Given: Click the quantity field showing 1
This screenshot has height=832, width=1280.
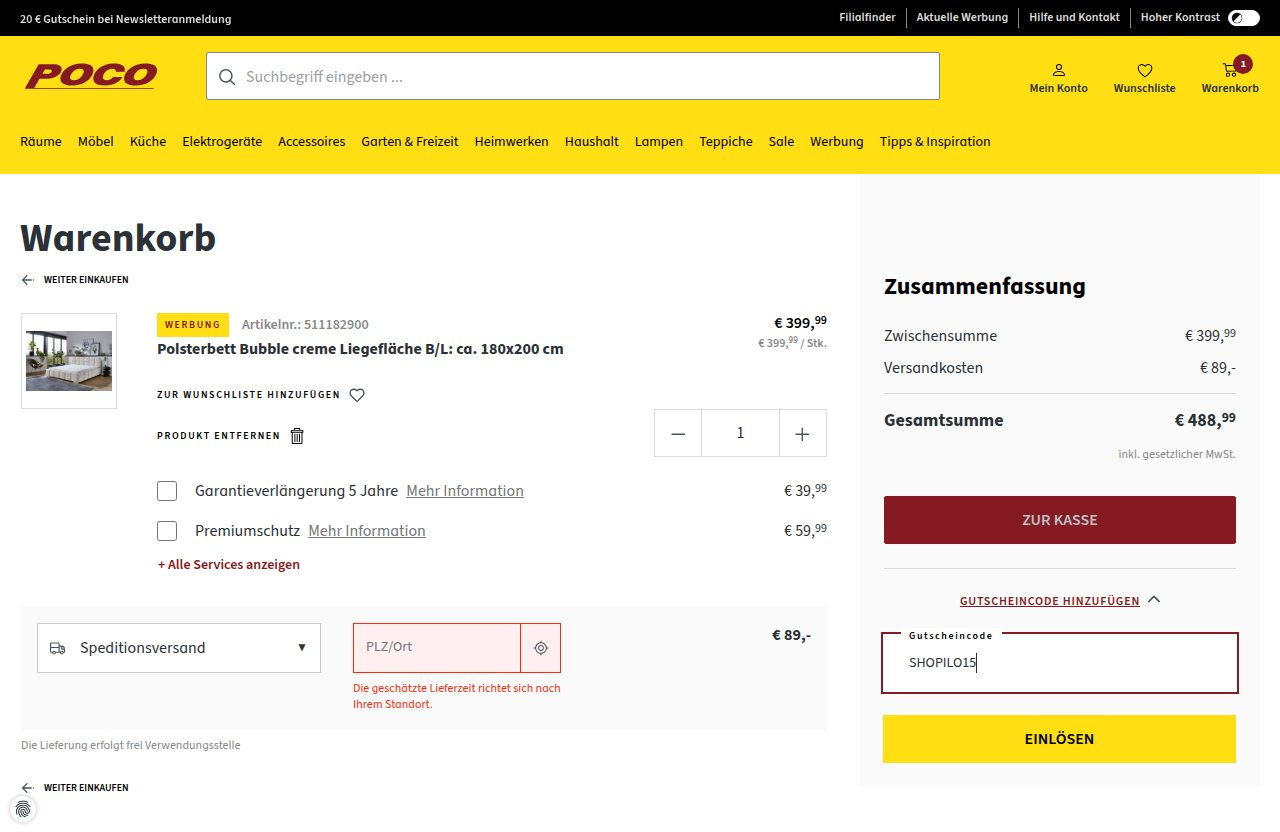Looking at the screenshot, I should point(740,433).
